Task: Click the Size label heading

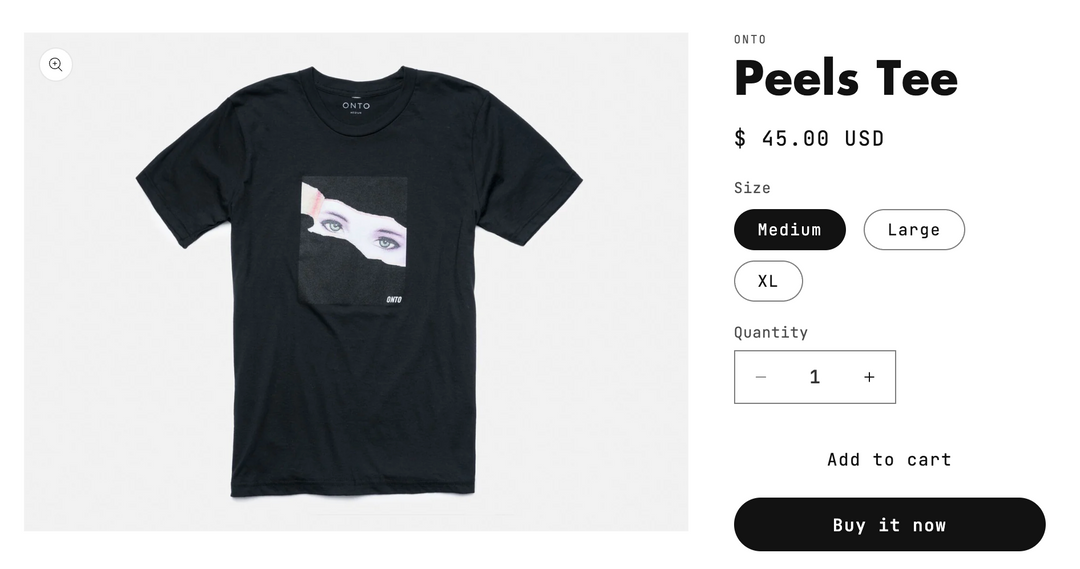Action: pyautogui.click(x=752, y=188)
